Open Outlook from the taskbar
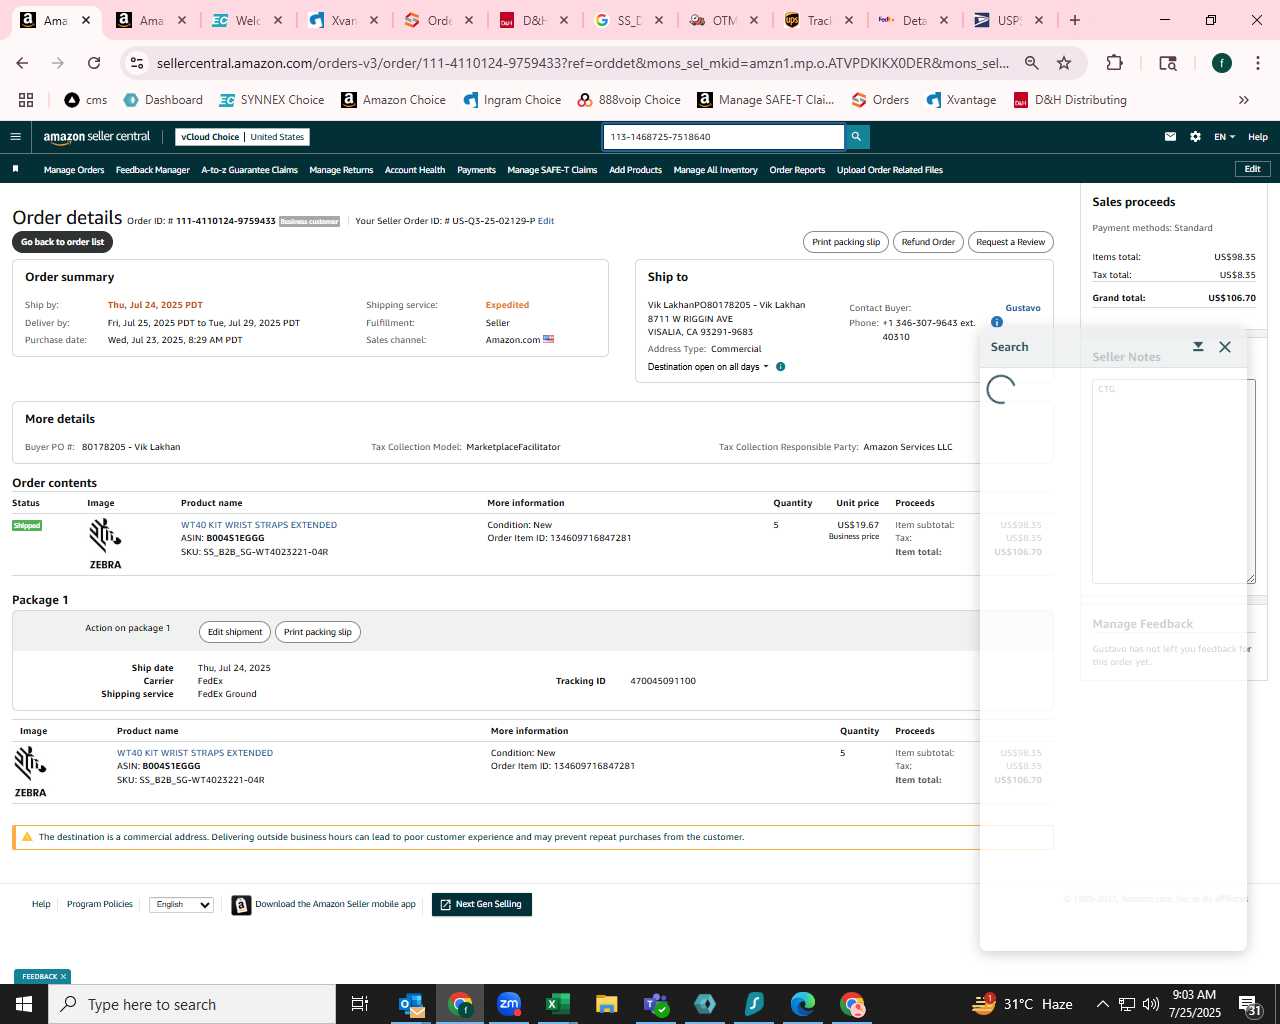This screenshot has height=1024, width=1280. [x=411, y=1004]
